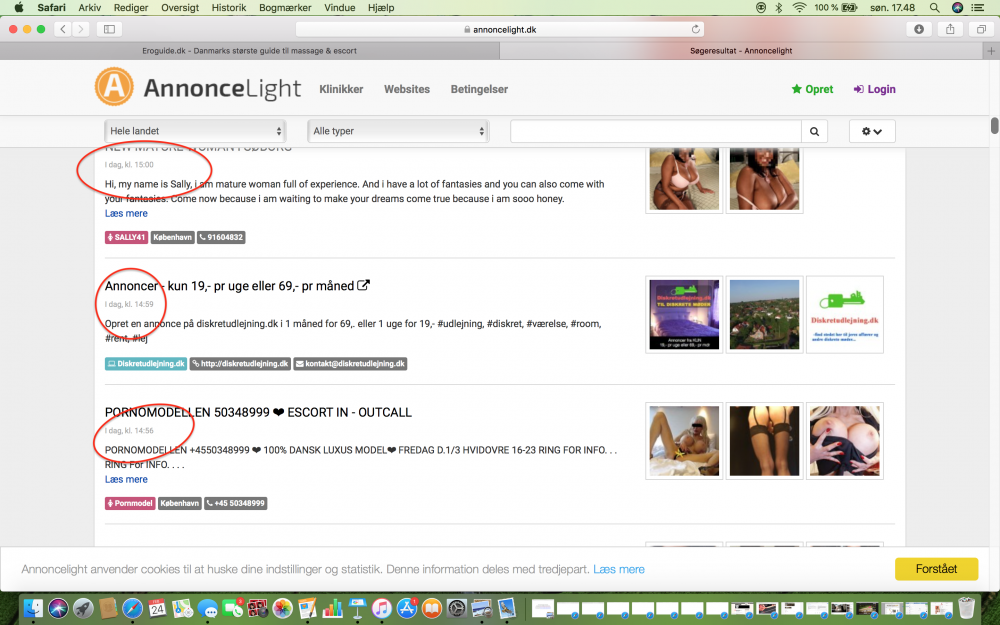Viewport: 1000px width, 625px height.
Task: Expand the Hele landet region dropdown
Action: [x=195, y=131]
